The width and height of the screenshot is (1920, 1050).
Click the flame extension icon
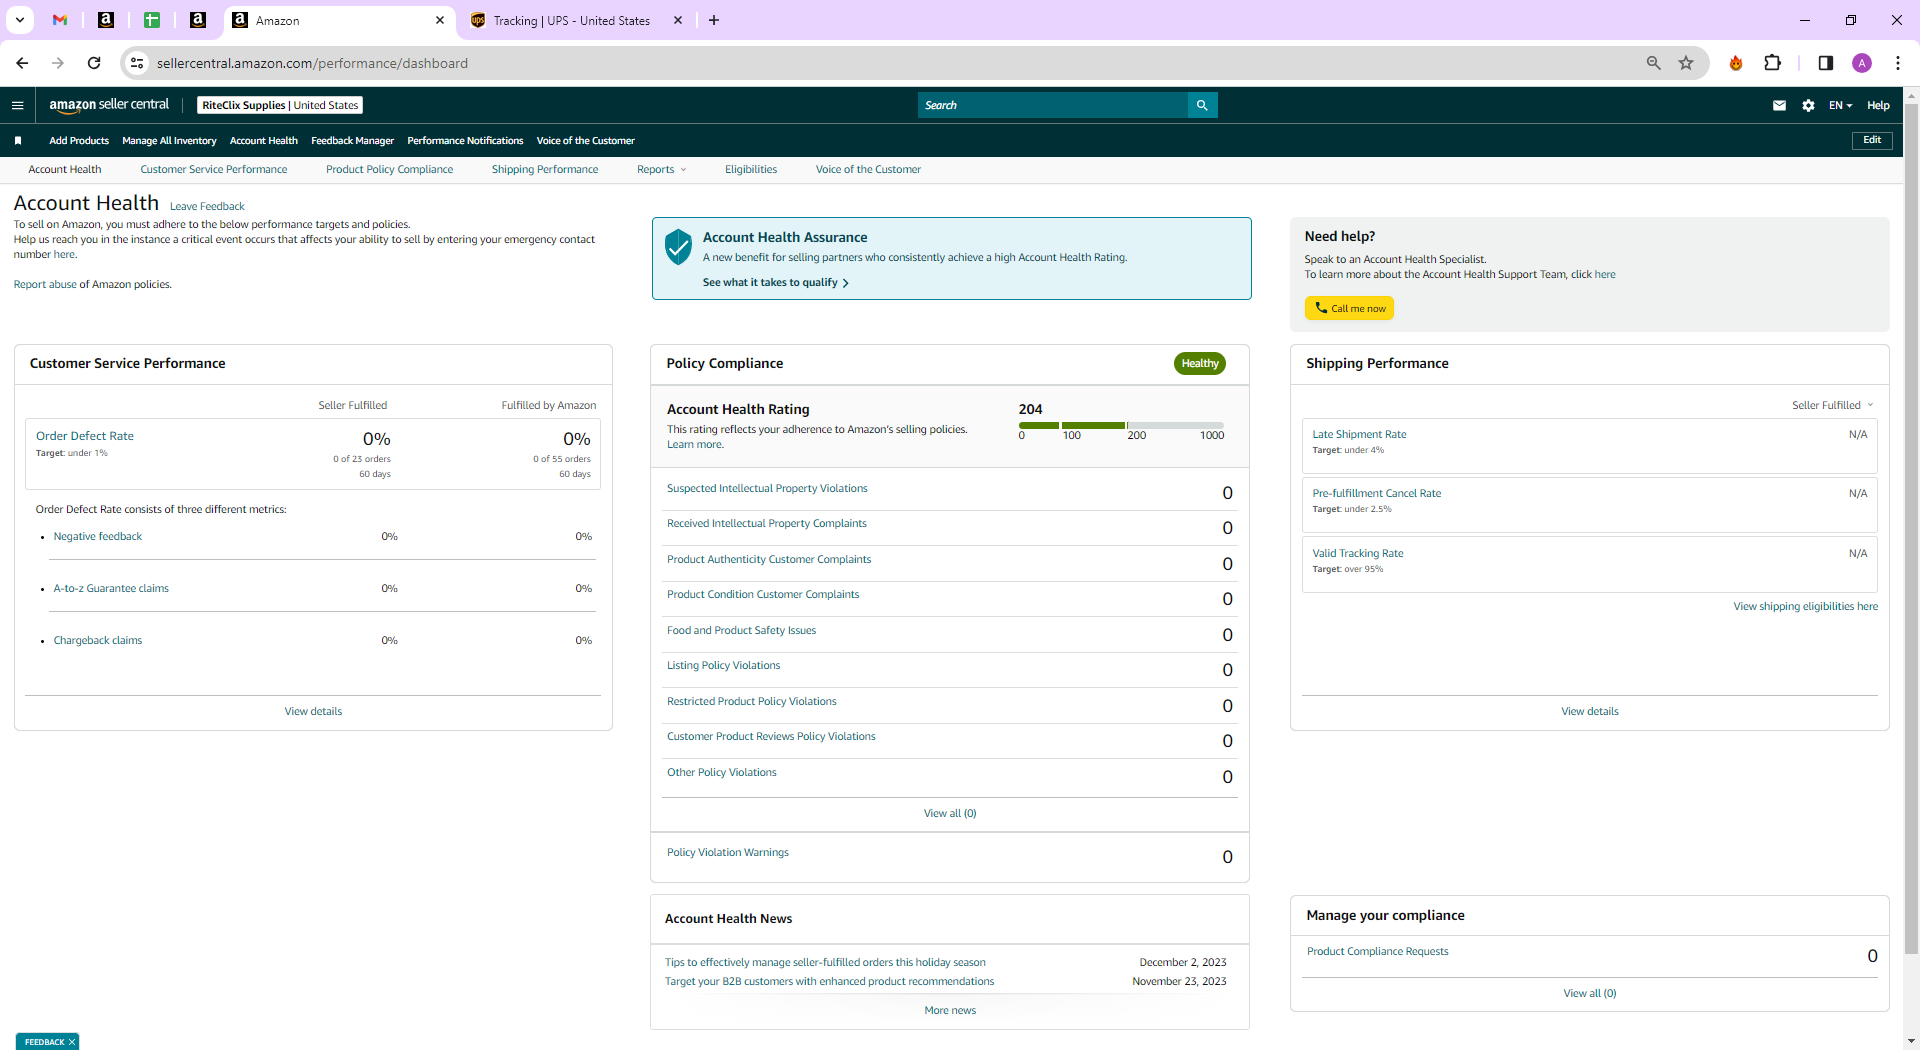[1736, 63]
